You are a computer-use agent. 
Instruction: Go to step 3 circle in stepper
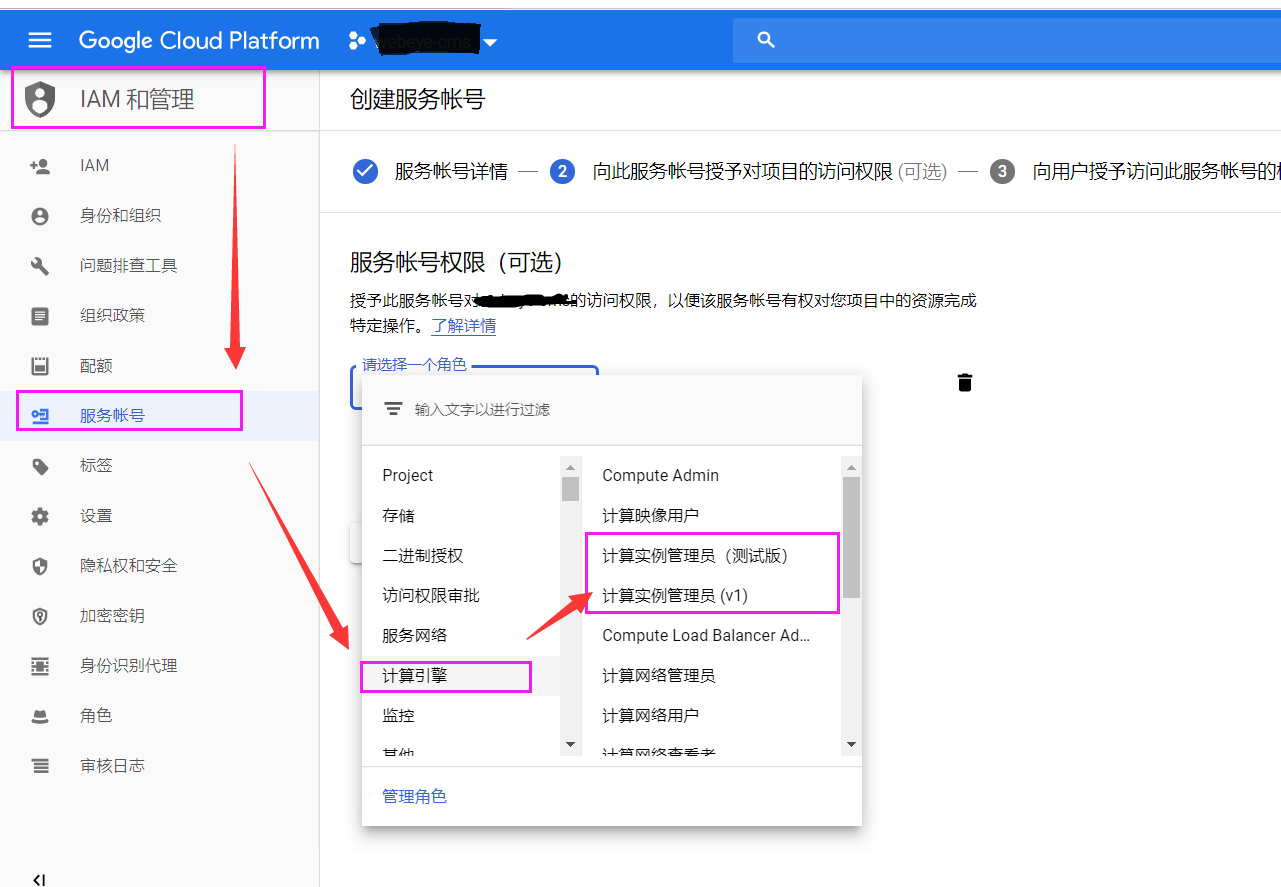click(x=1002, y=171)
